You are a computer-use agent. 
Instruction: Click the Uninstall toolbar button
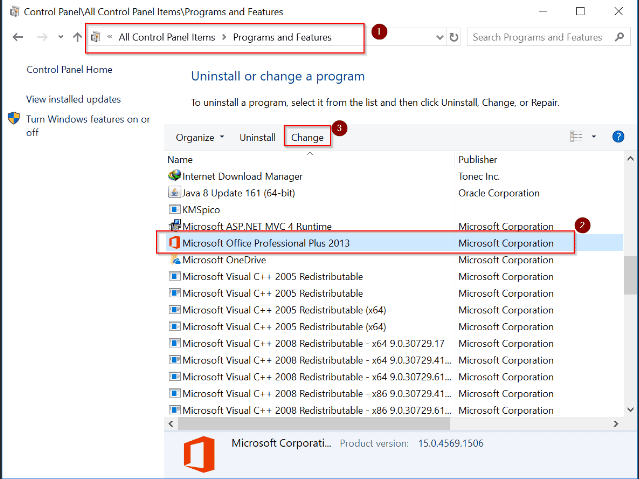pos(257,138)
